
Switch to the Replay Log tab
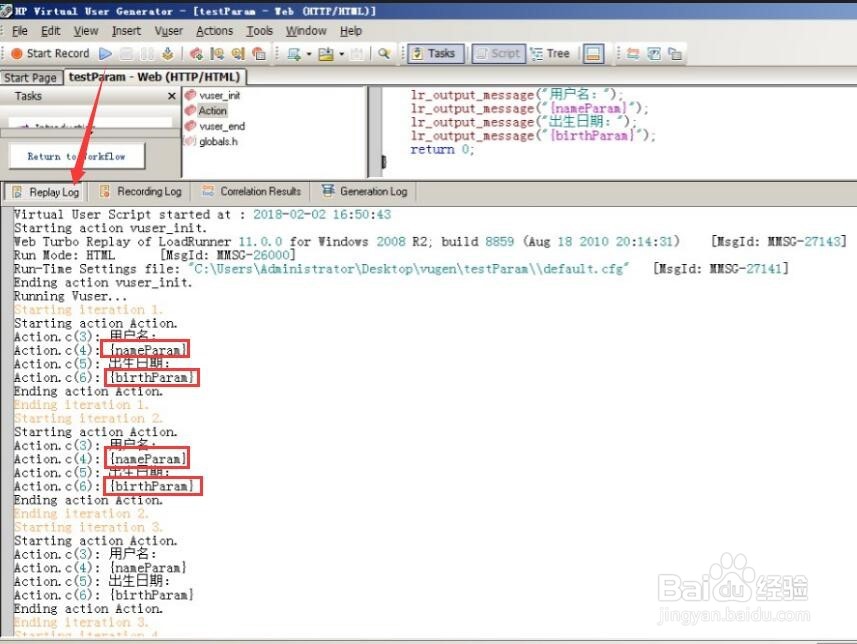coord(47,192)
